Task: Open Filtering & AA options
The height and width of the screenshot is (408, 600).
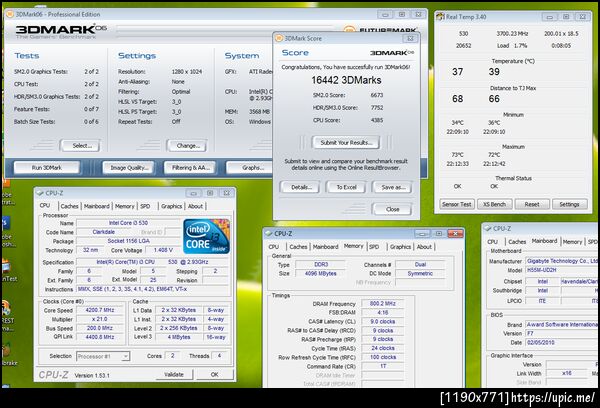Action: coord(190,168)
